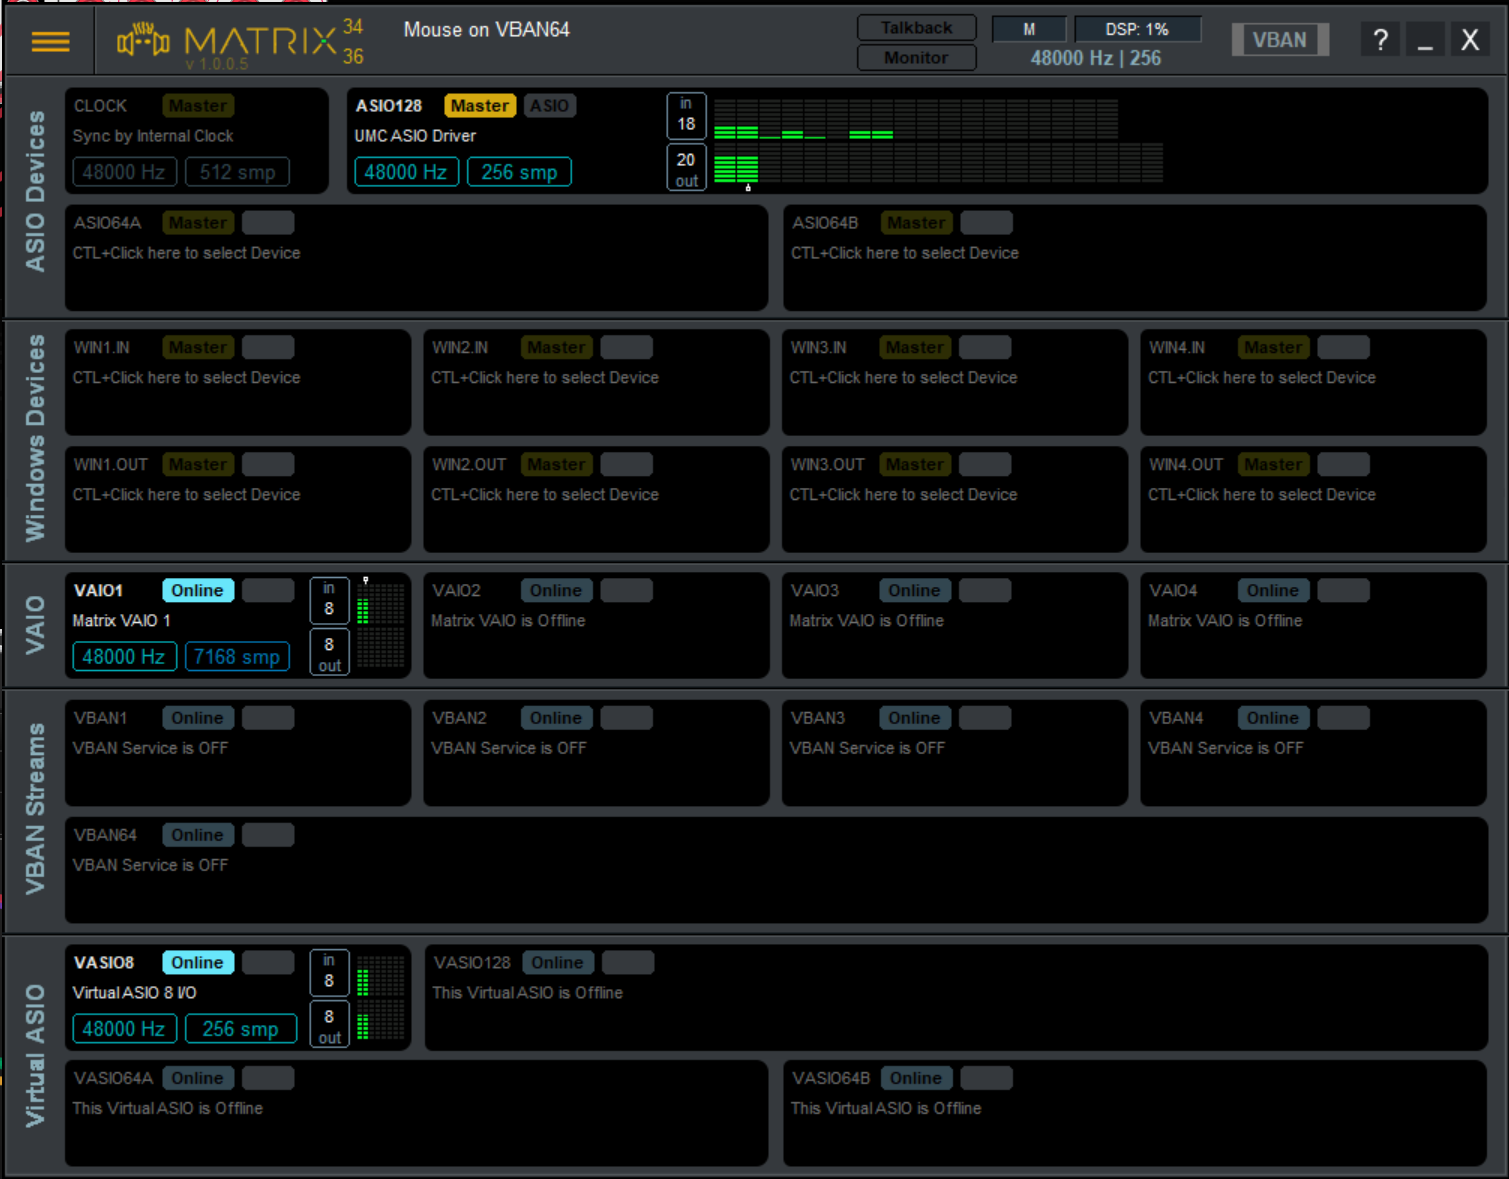Toggle VASIO8 Online status
The height and width of the screenshot is (1179, 1509).
tap(198, 963)
